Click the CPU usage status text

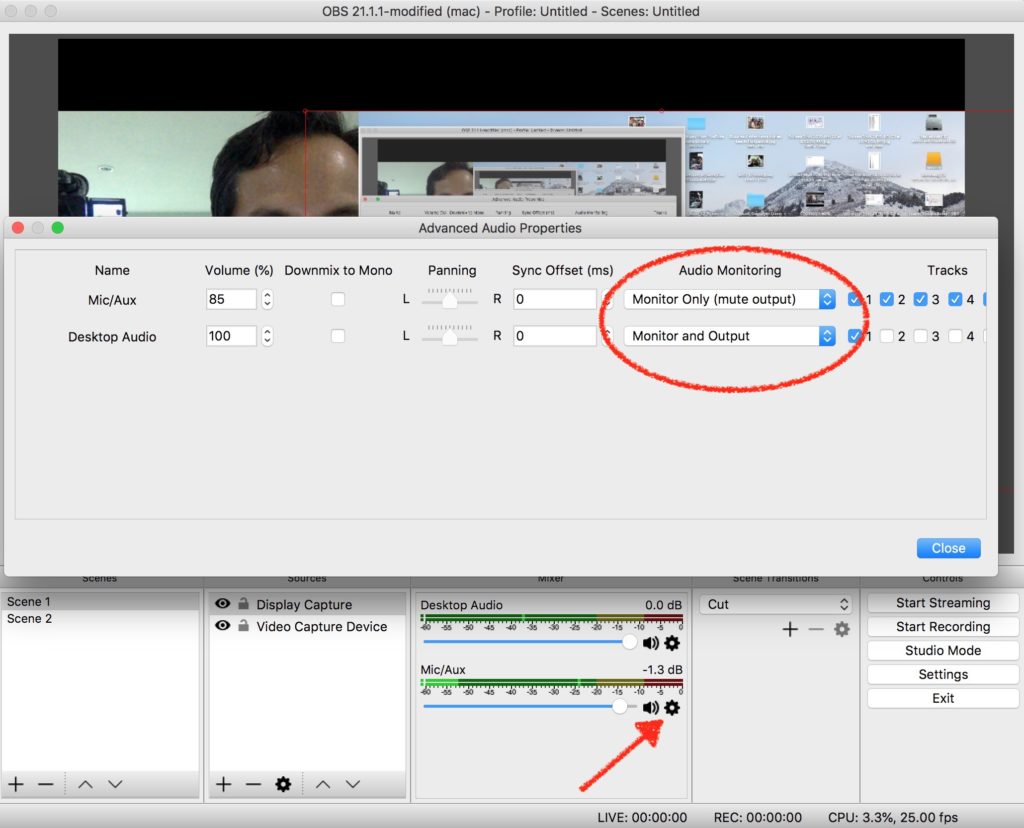tap(892, 817)
